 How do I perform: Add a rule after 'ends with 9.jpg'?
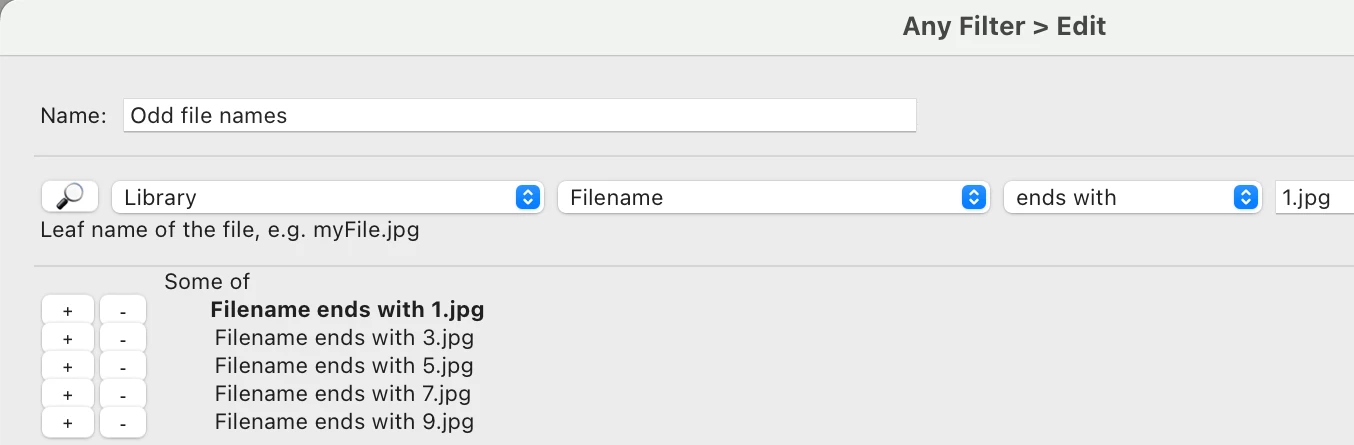click(68, 423)
